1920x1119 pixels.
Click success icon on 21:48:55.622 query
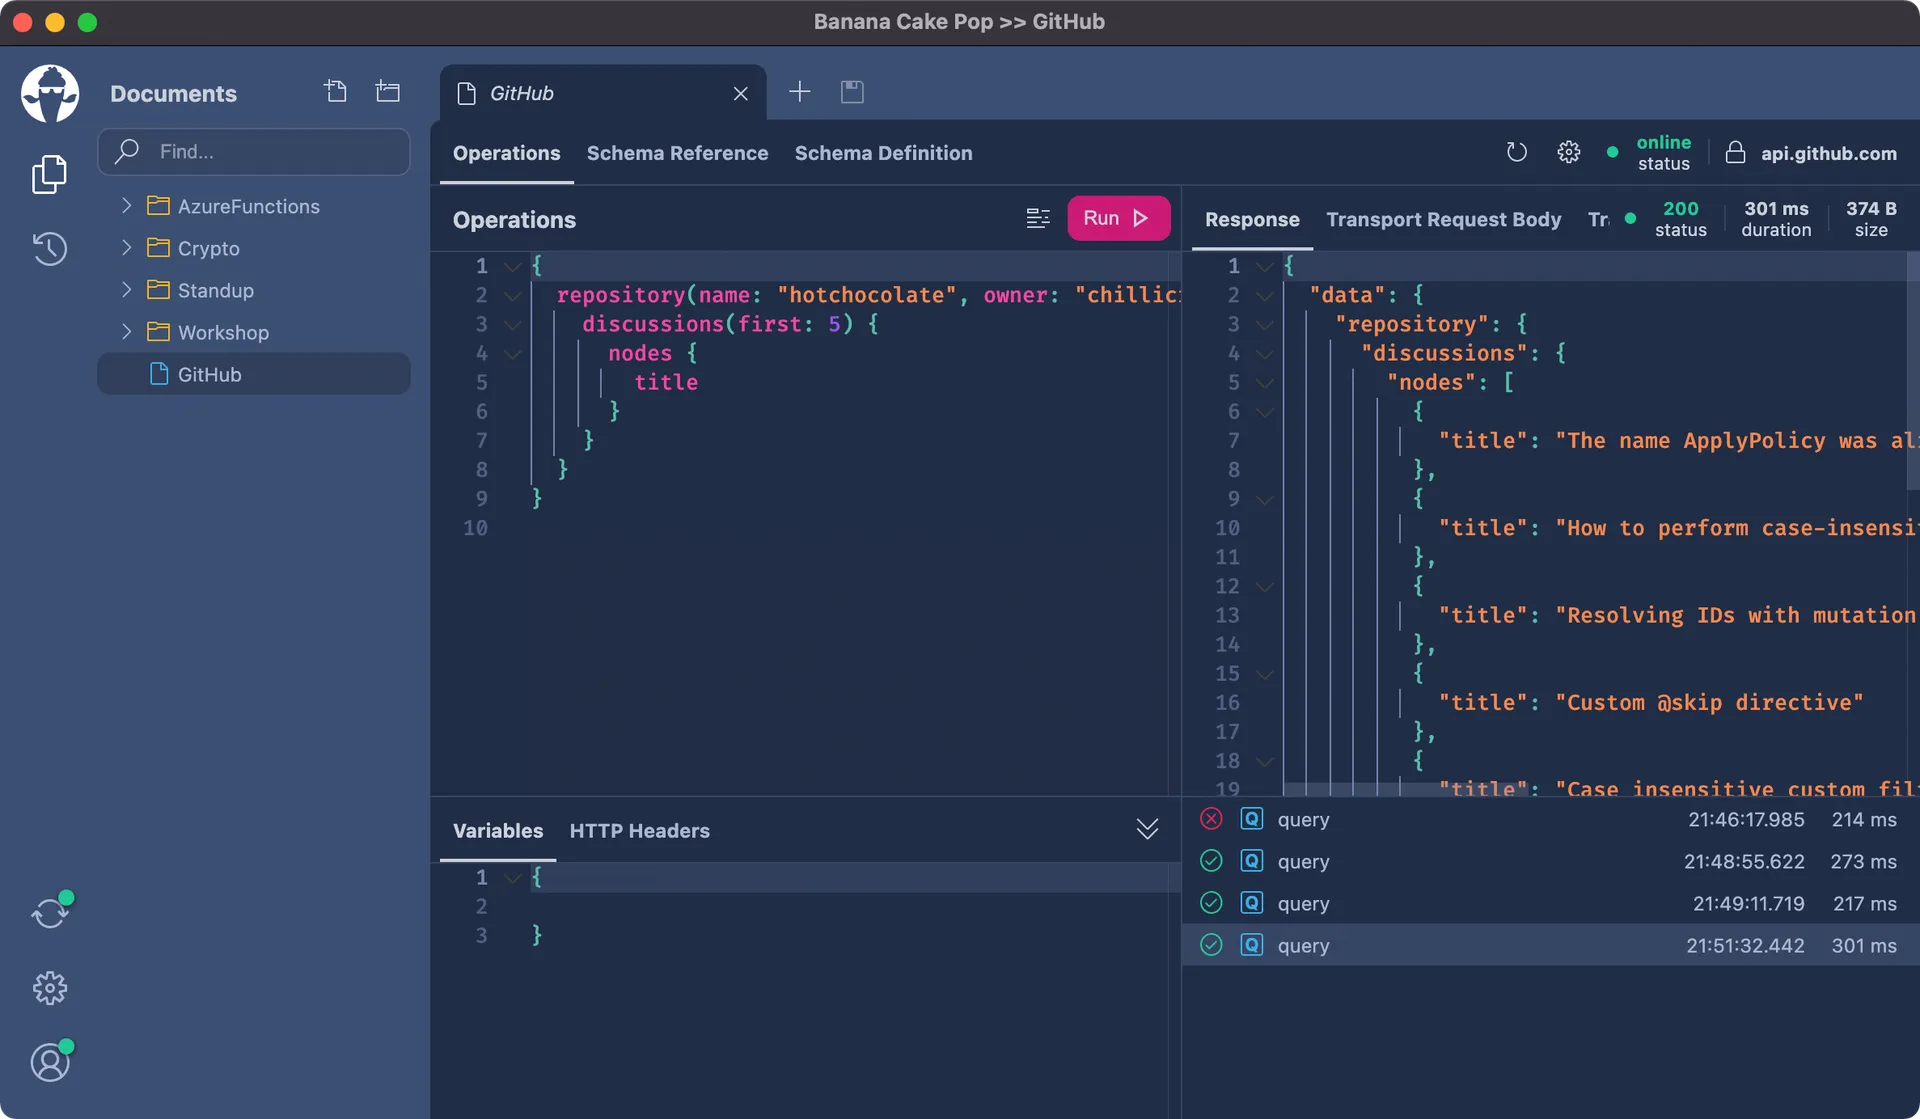tap(1211, 861)
